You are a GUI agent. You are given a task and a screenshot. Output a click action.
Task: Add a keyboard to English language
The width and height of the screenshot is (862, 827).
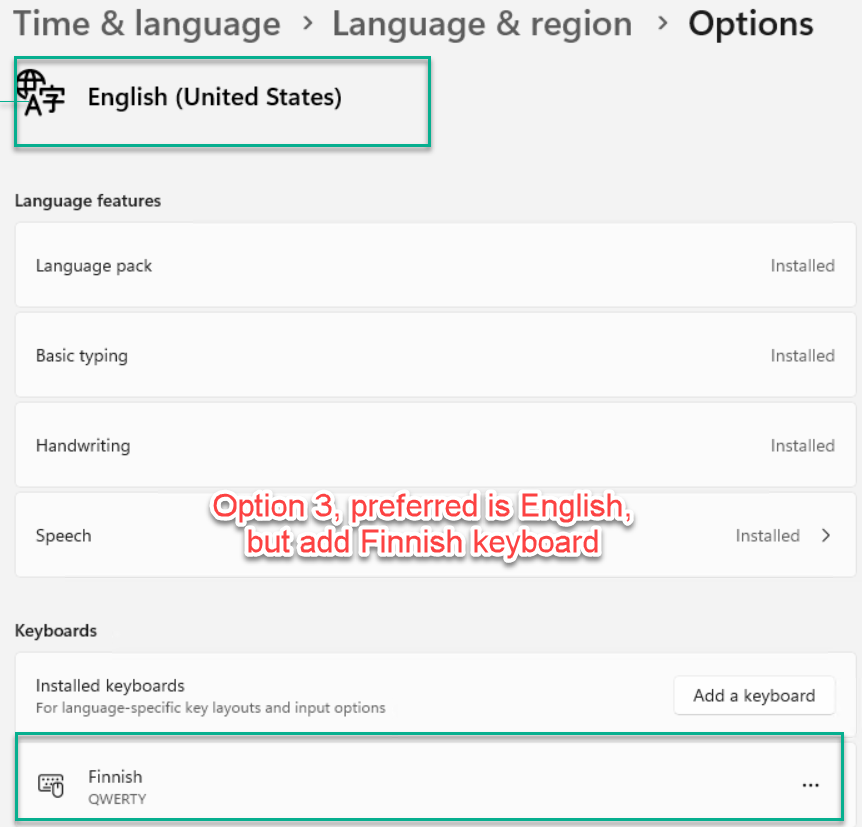tap(754, 696)
